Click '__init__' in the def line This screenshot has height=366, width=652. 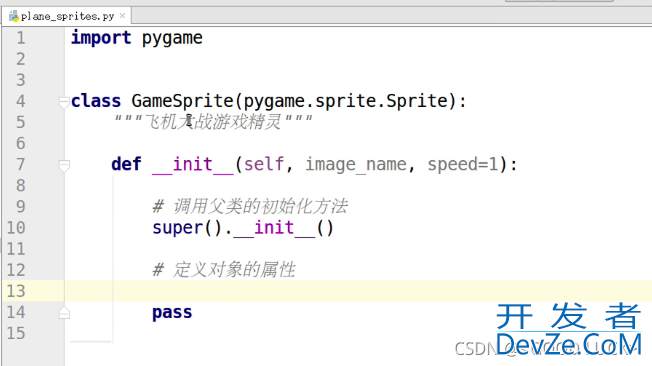coord(193,165)
